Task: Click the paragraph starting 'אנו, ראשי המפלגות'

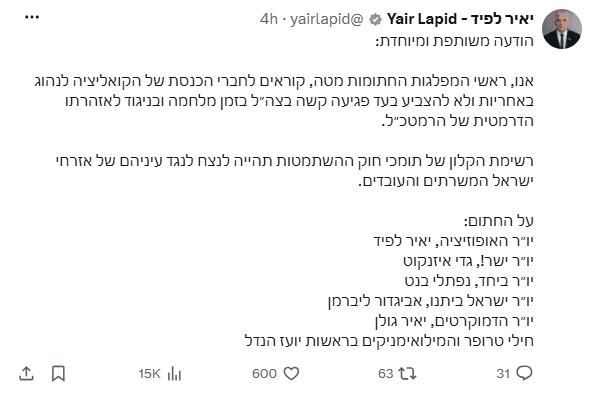Action: pyautogui.click(x=284, y=101)
